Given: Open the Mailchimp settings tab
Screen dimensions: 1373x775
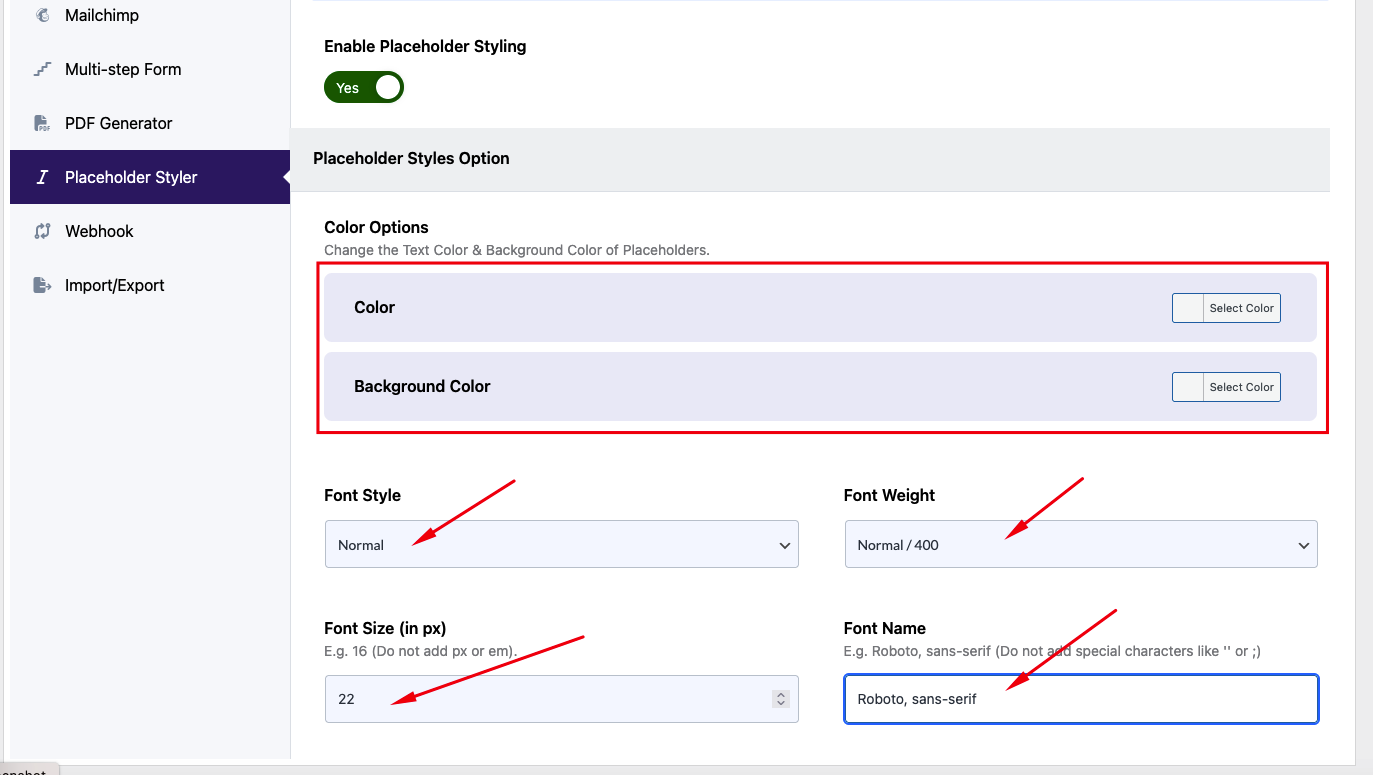Looking at the screenshot, I should (x=150, y=16).
